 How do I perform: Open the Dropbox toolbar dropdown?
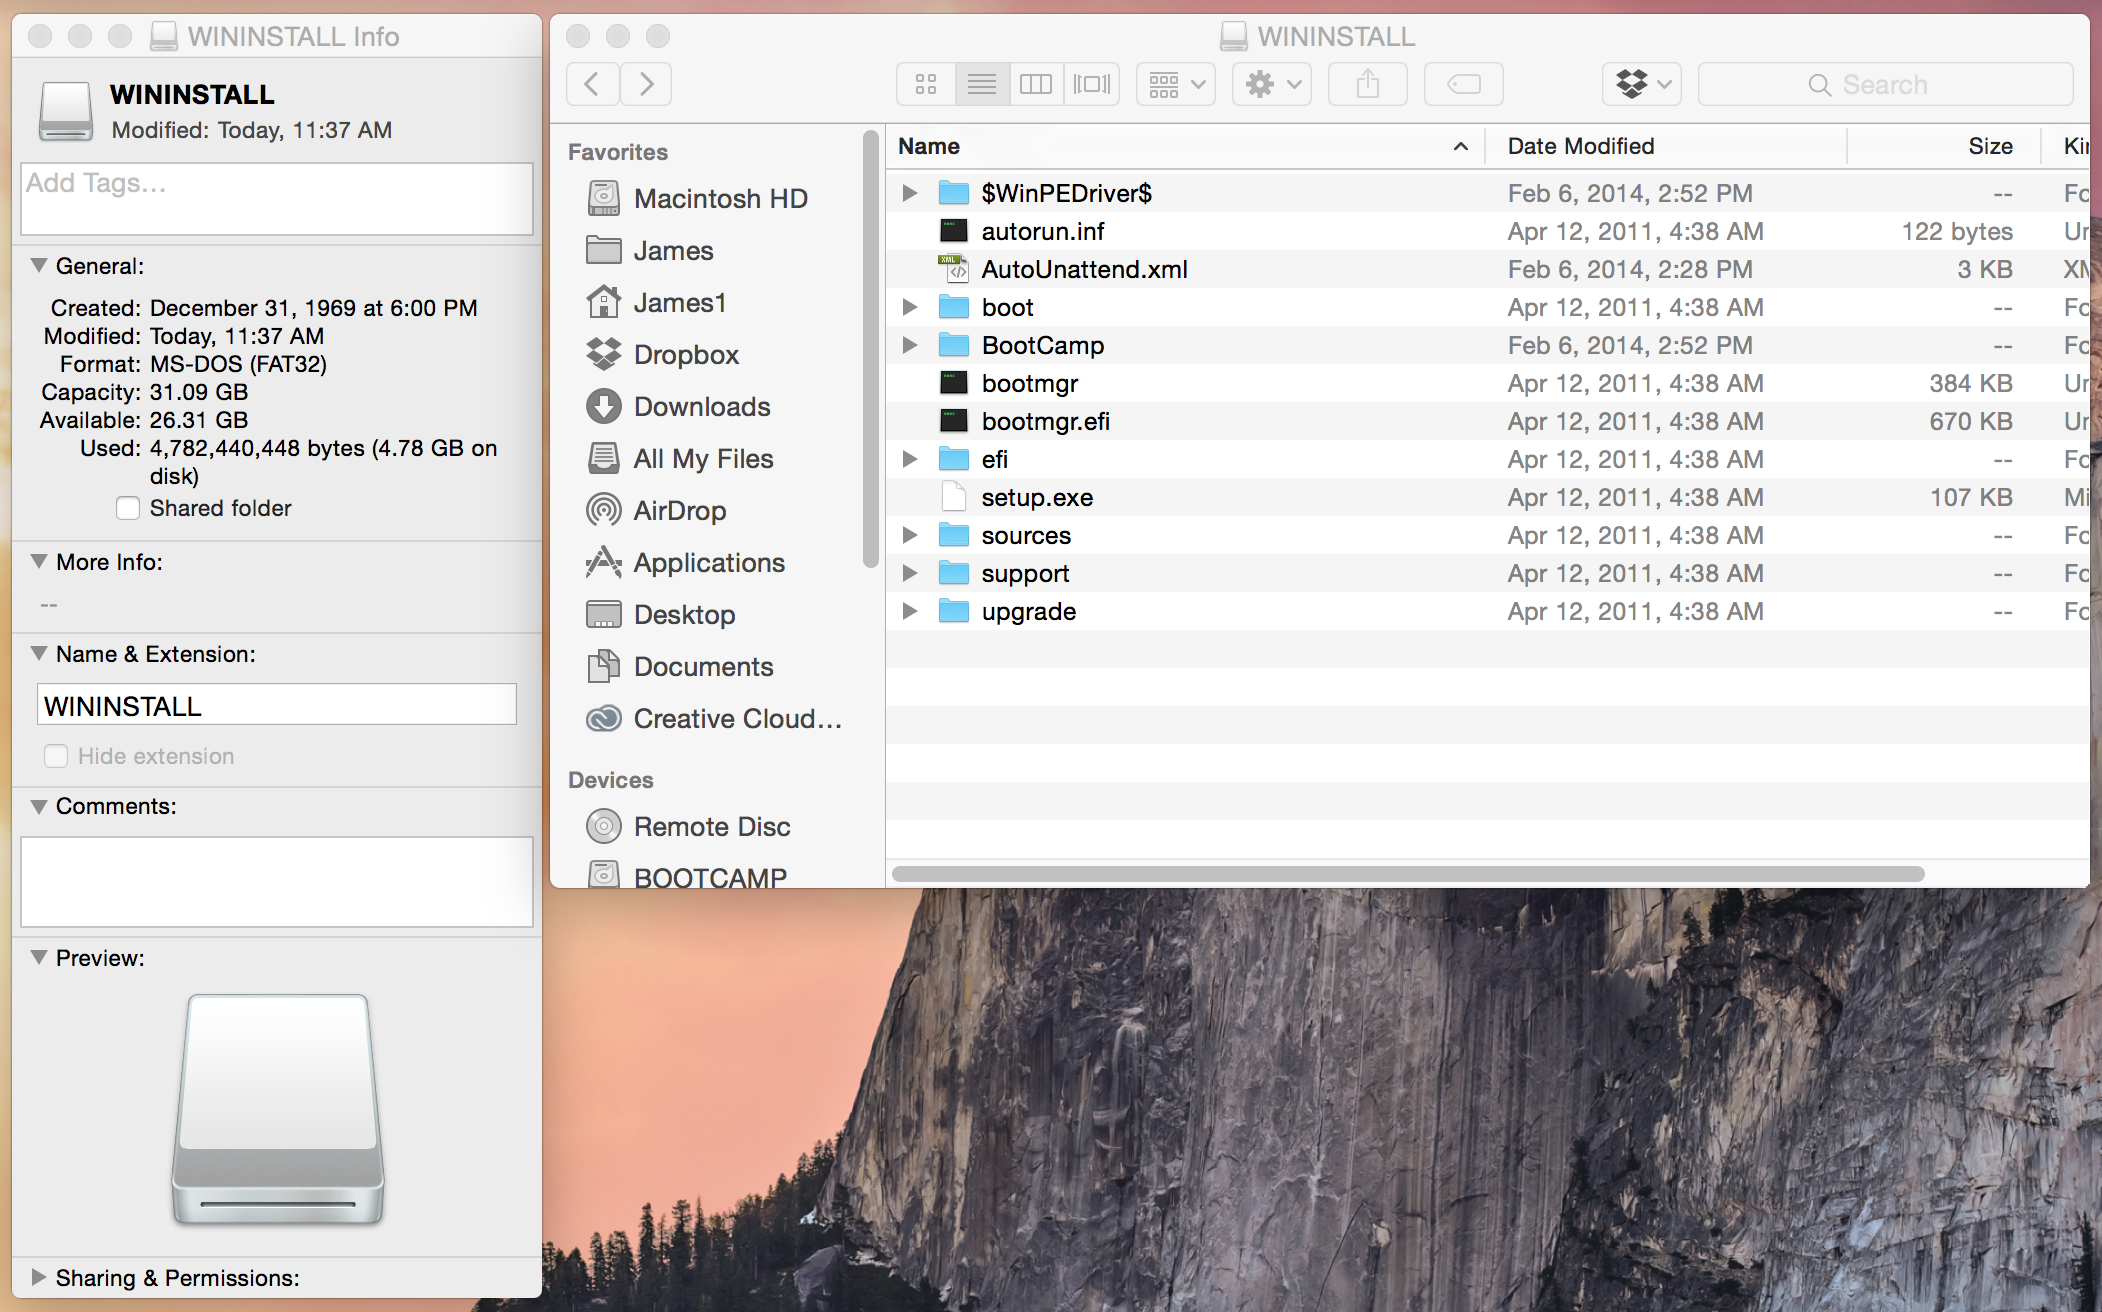pos(1642,84)
